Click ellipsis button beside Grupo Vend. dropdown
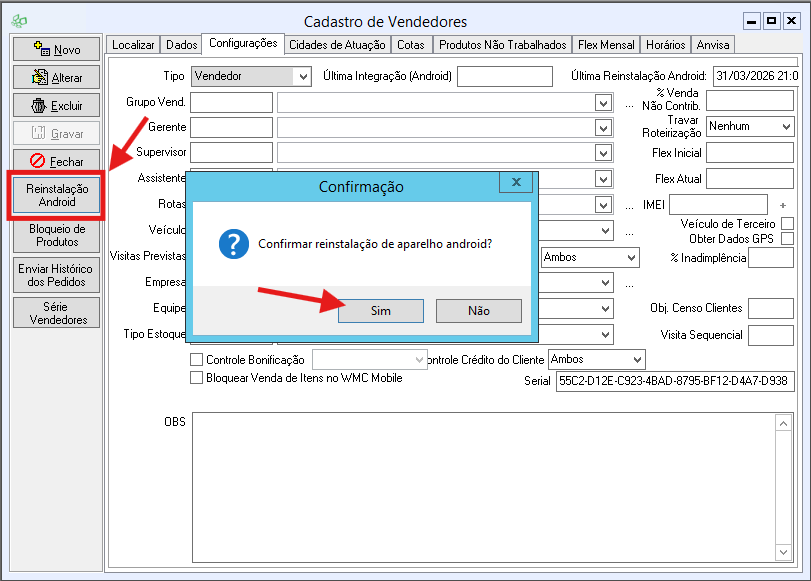Screen dimensions: 811x581 click(630, 103)
